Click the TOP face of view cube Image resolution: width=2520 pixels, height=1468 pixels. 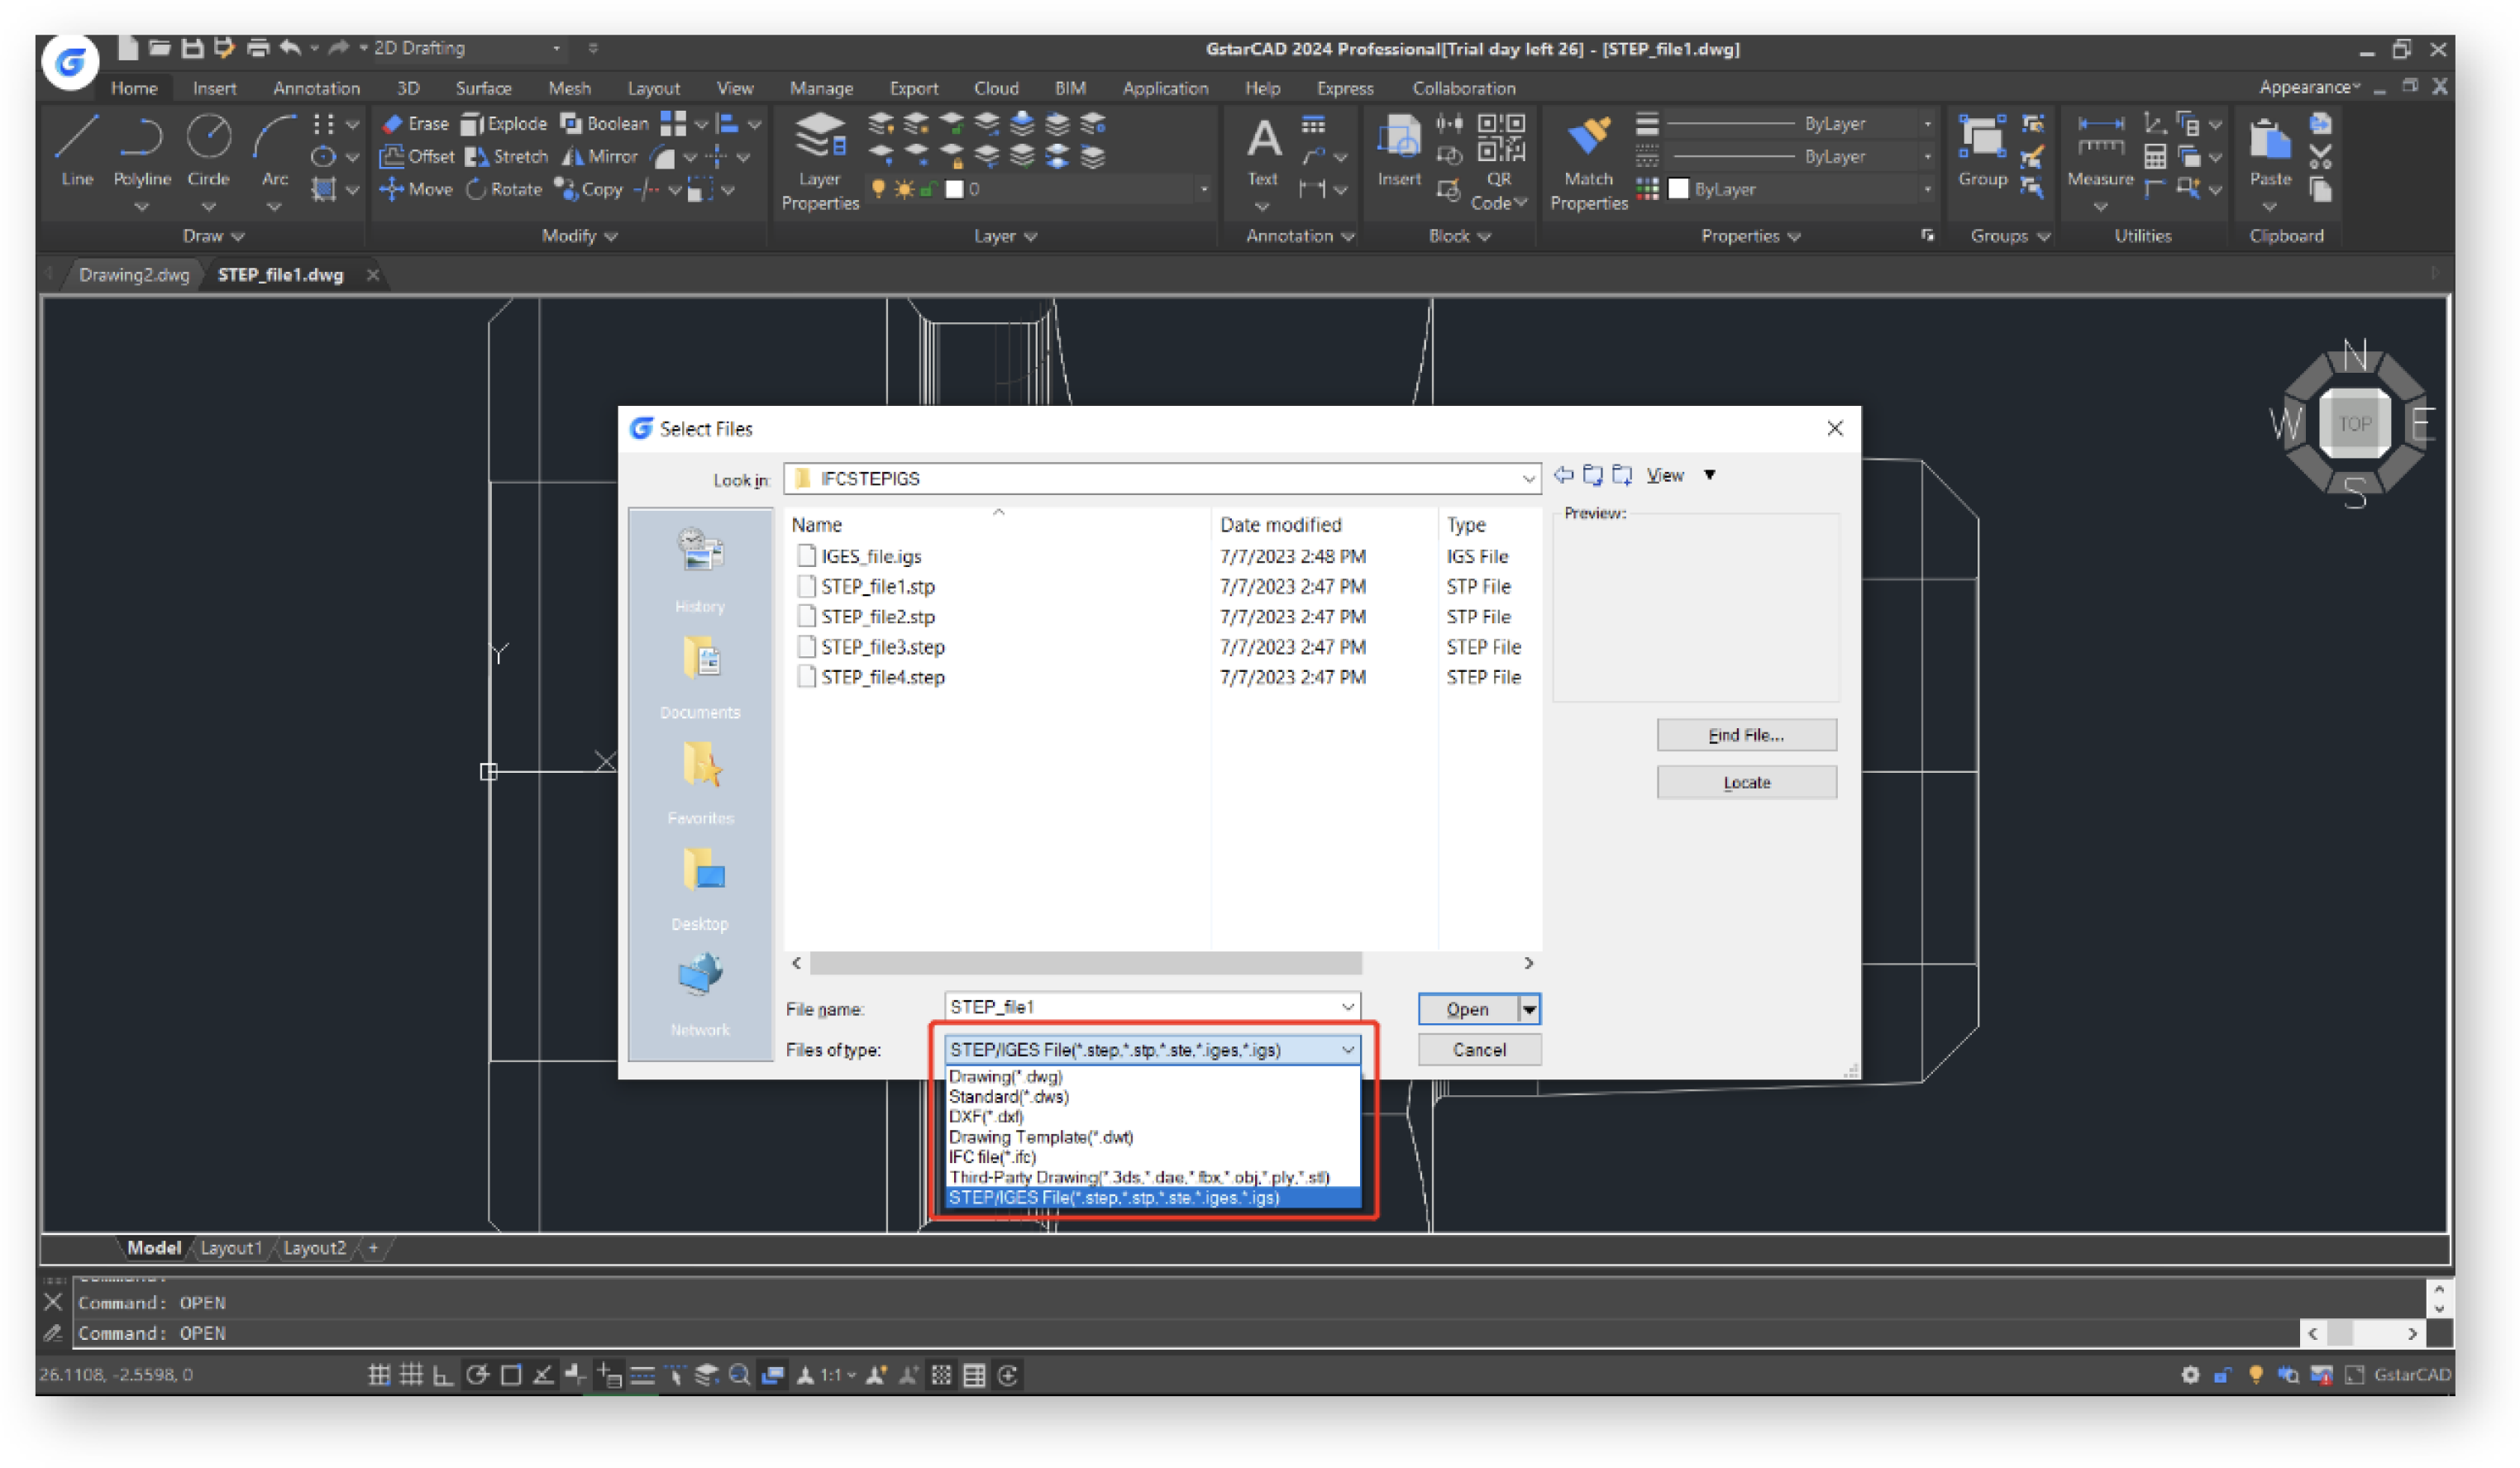[2354, 424]
